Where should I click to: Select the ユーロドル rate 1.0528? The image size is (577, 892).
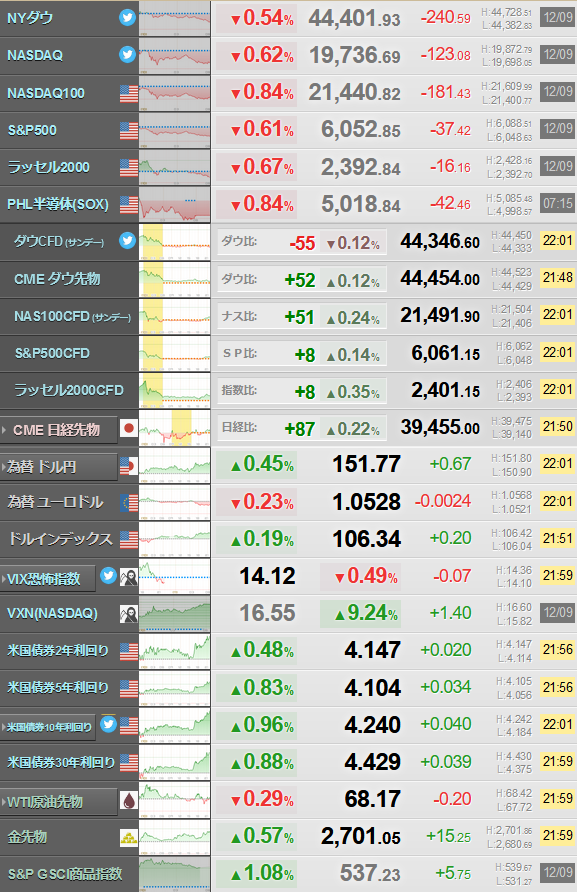(366, 502)
